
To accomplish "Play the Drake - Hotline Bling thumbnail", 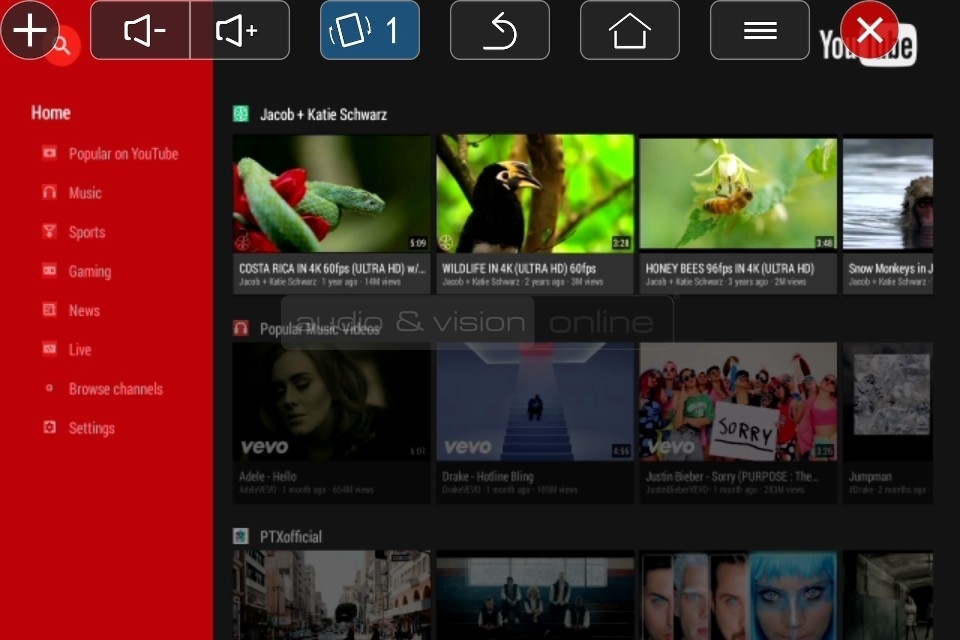I will pos(535,402).
